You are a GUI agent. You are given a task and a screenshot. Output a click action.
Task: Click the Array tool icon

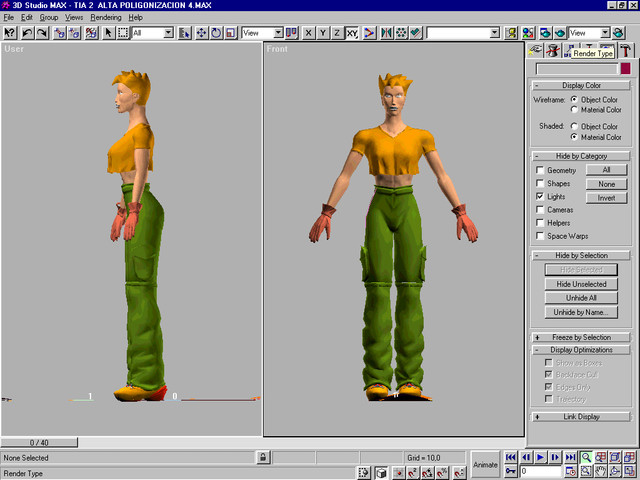401,33
